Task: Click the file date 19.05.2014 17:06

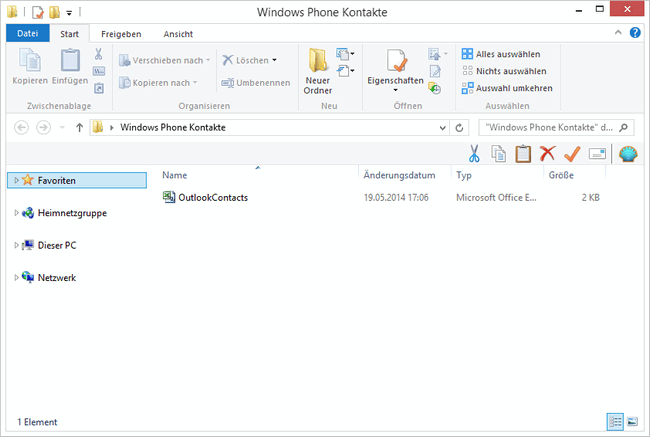Action: pyautogui.click(x=396, y=198)
